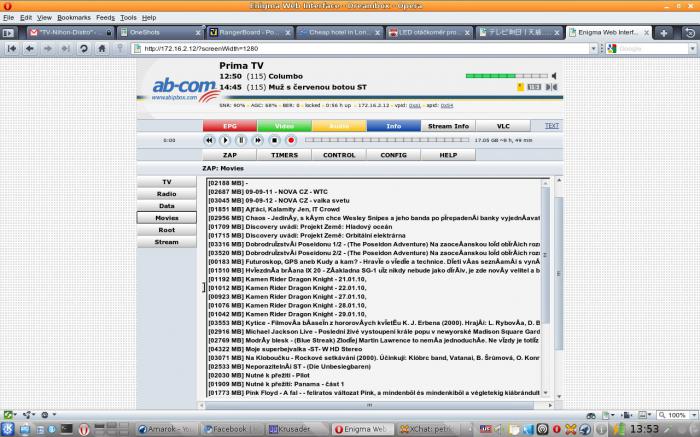
Task: Select Moje superbejvalka recording
Action: [x=374, y=349]
